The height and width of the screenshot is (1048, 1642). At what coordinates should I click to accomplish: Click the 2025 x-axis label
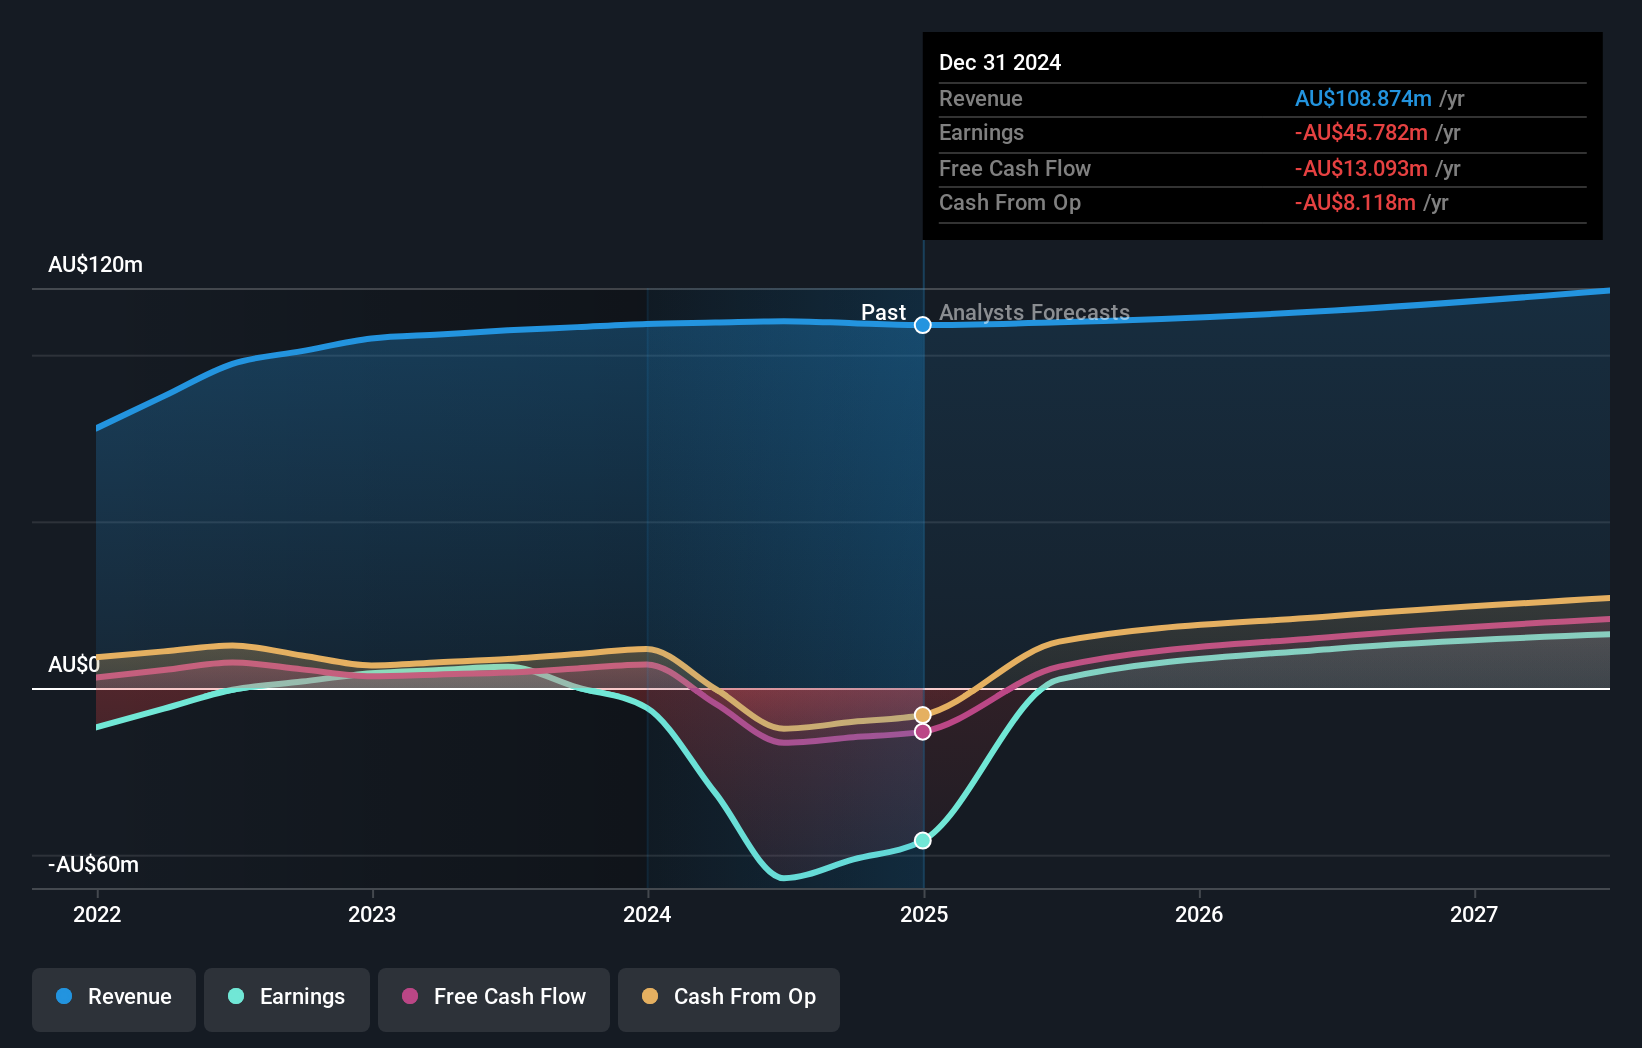(924, 914)
